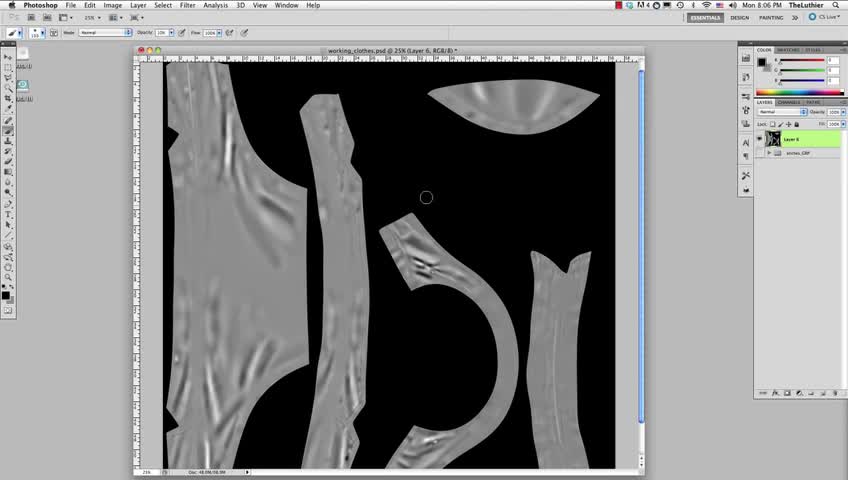
Task: Select the Blur tool
Action: (8, 182)
